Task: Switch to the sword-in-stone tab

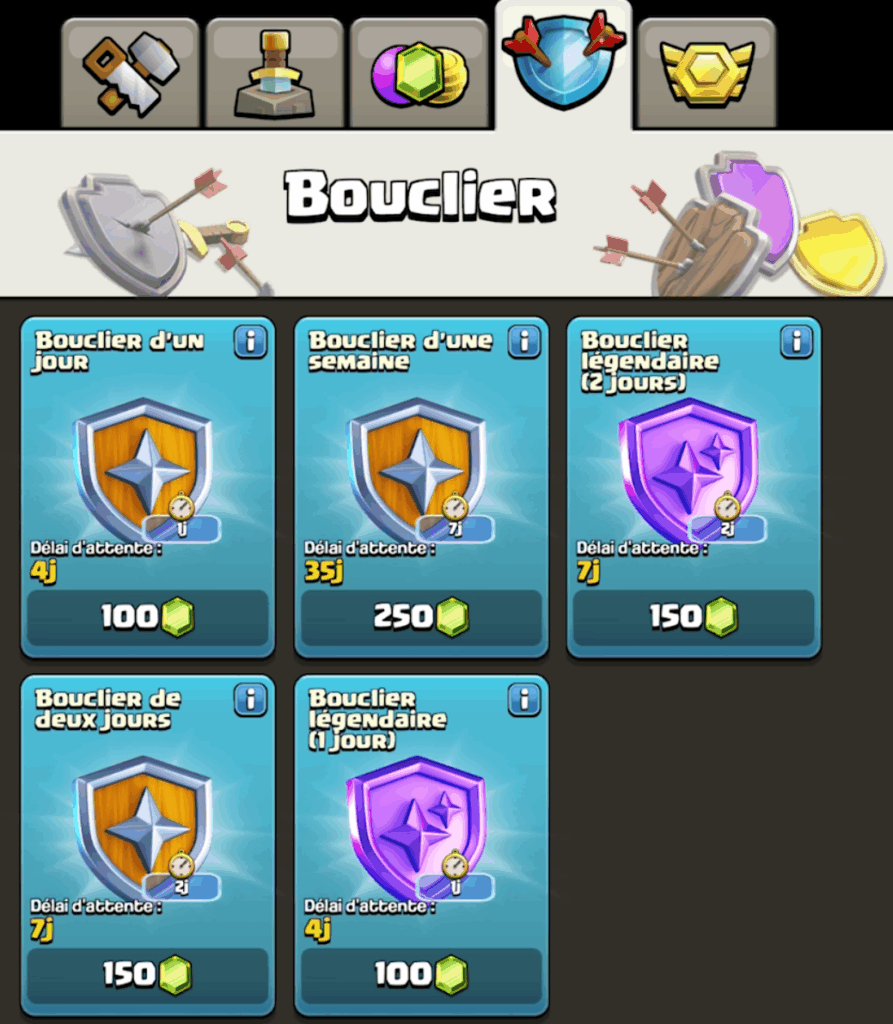Action: tap(274, 73)
